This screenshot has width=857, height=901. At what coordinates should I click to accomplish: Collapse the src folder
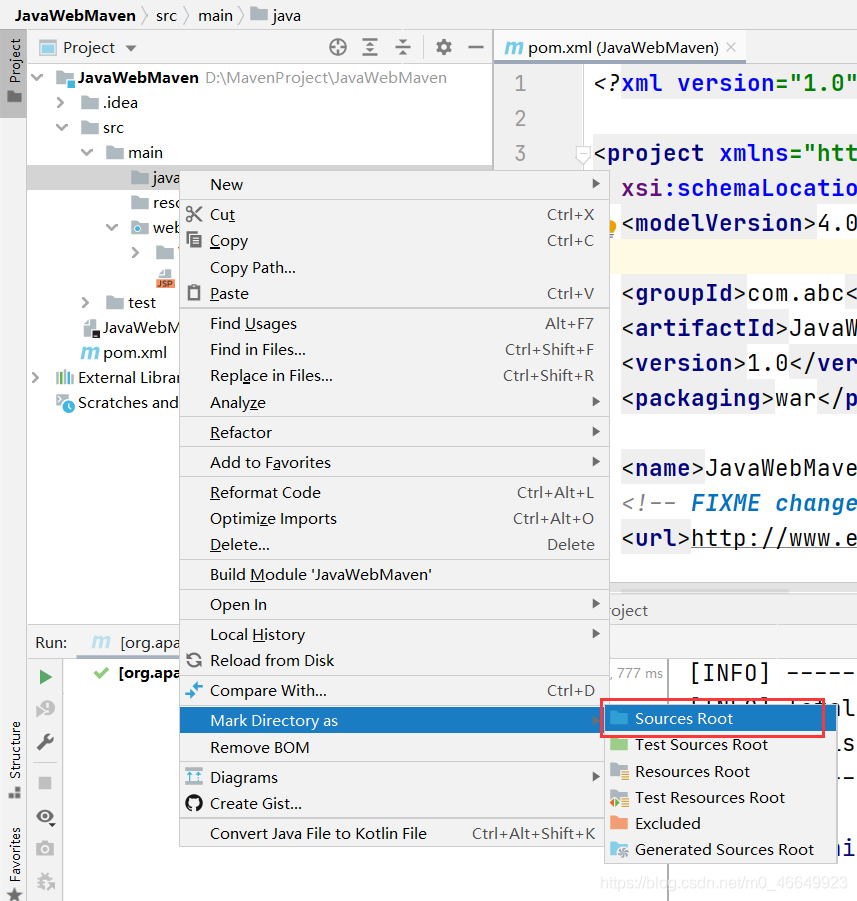[62, 128]
